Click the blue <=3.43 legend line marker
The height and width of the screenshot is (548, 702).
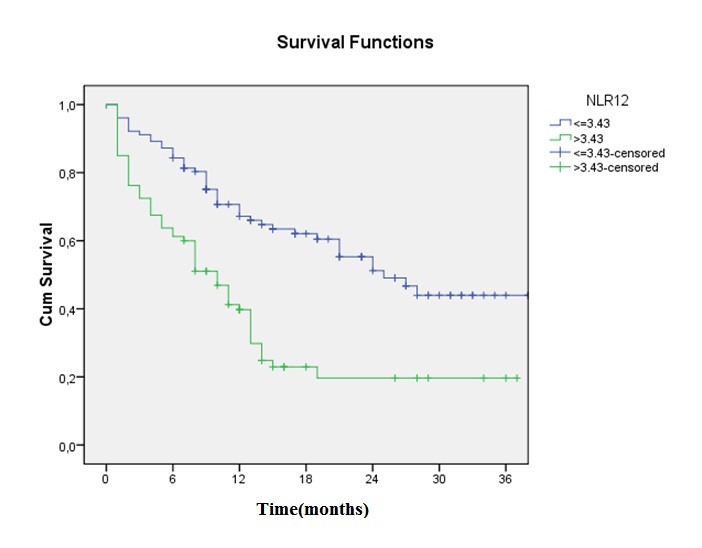click(x=558, y=123)
